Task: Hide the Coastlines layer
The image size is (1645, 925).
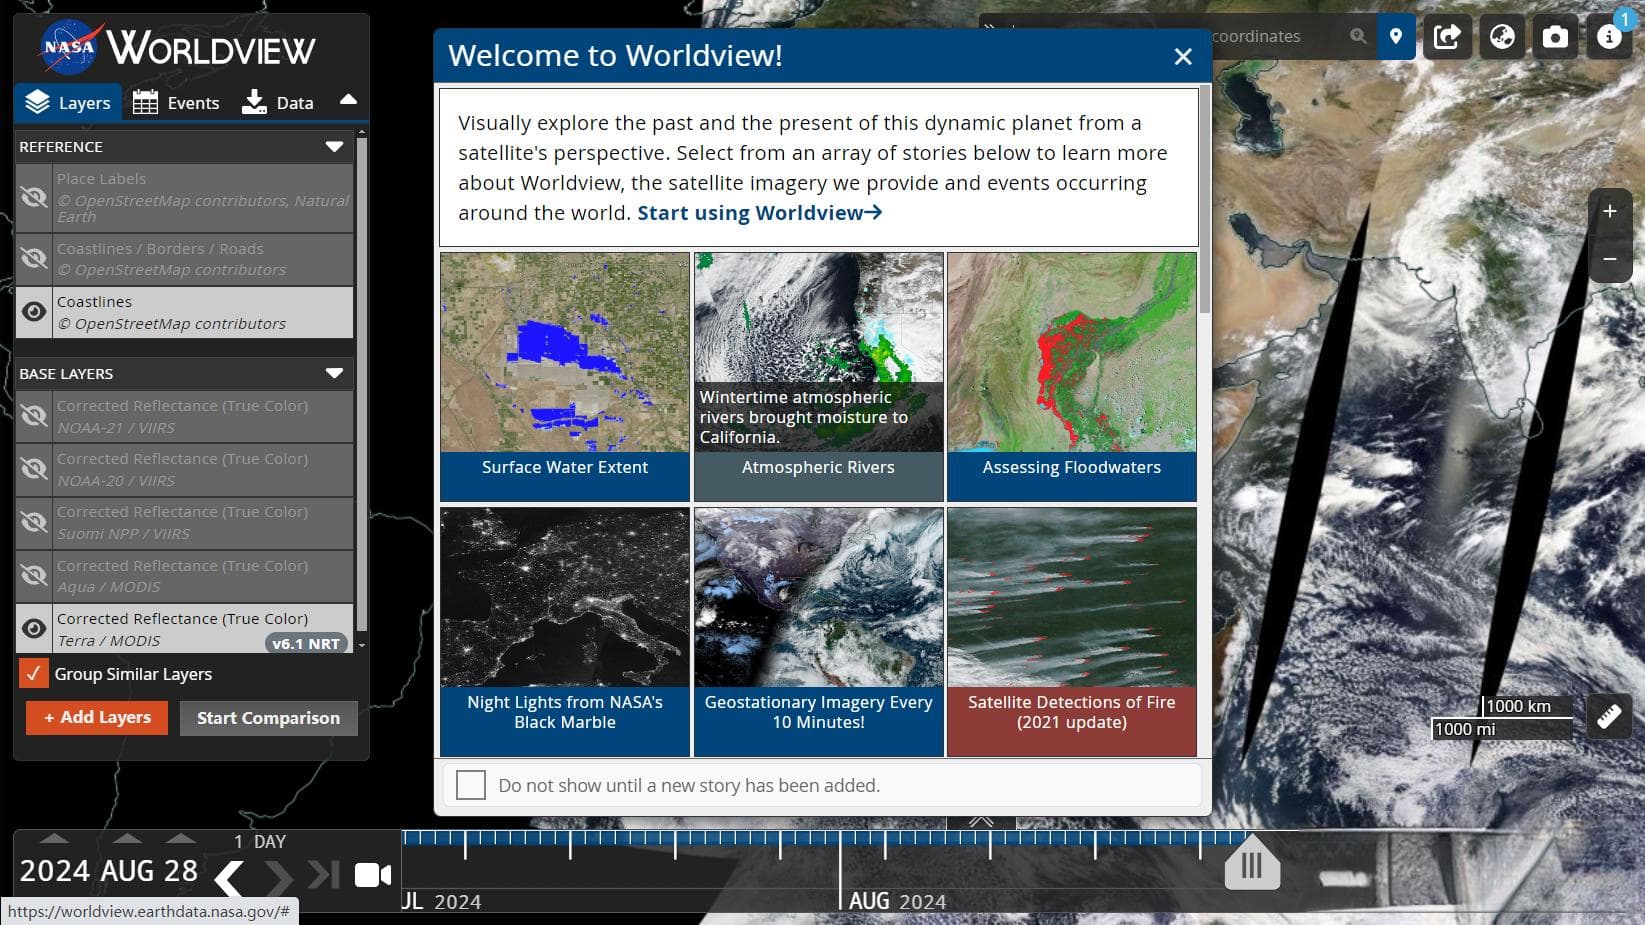Action: pos(34,312)
